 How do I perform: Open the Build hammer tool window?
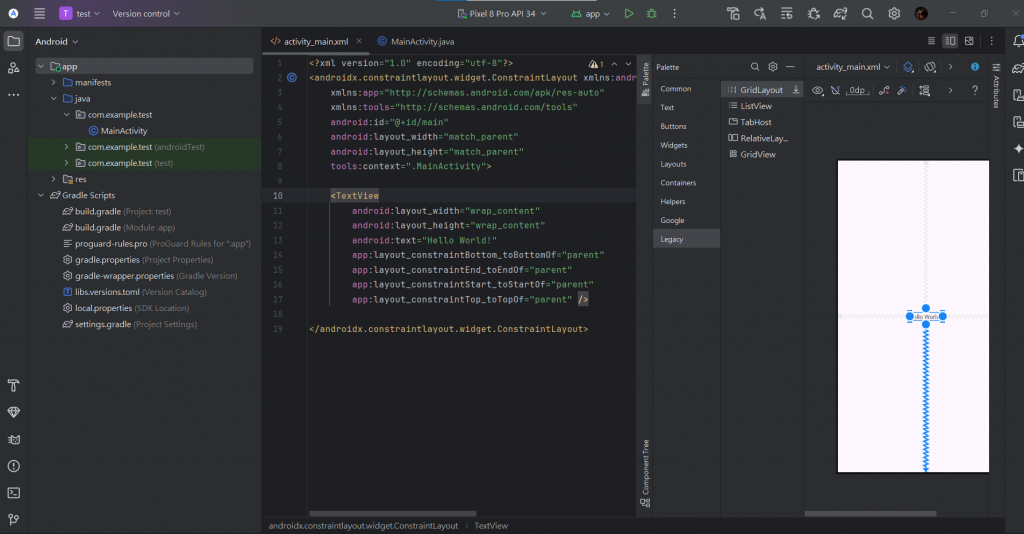pos(14,386)
